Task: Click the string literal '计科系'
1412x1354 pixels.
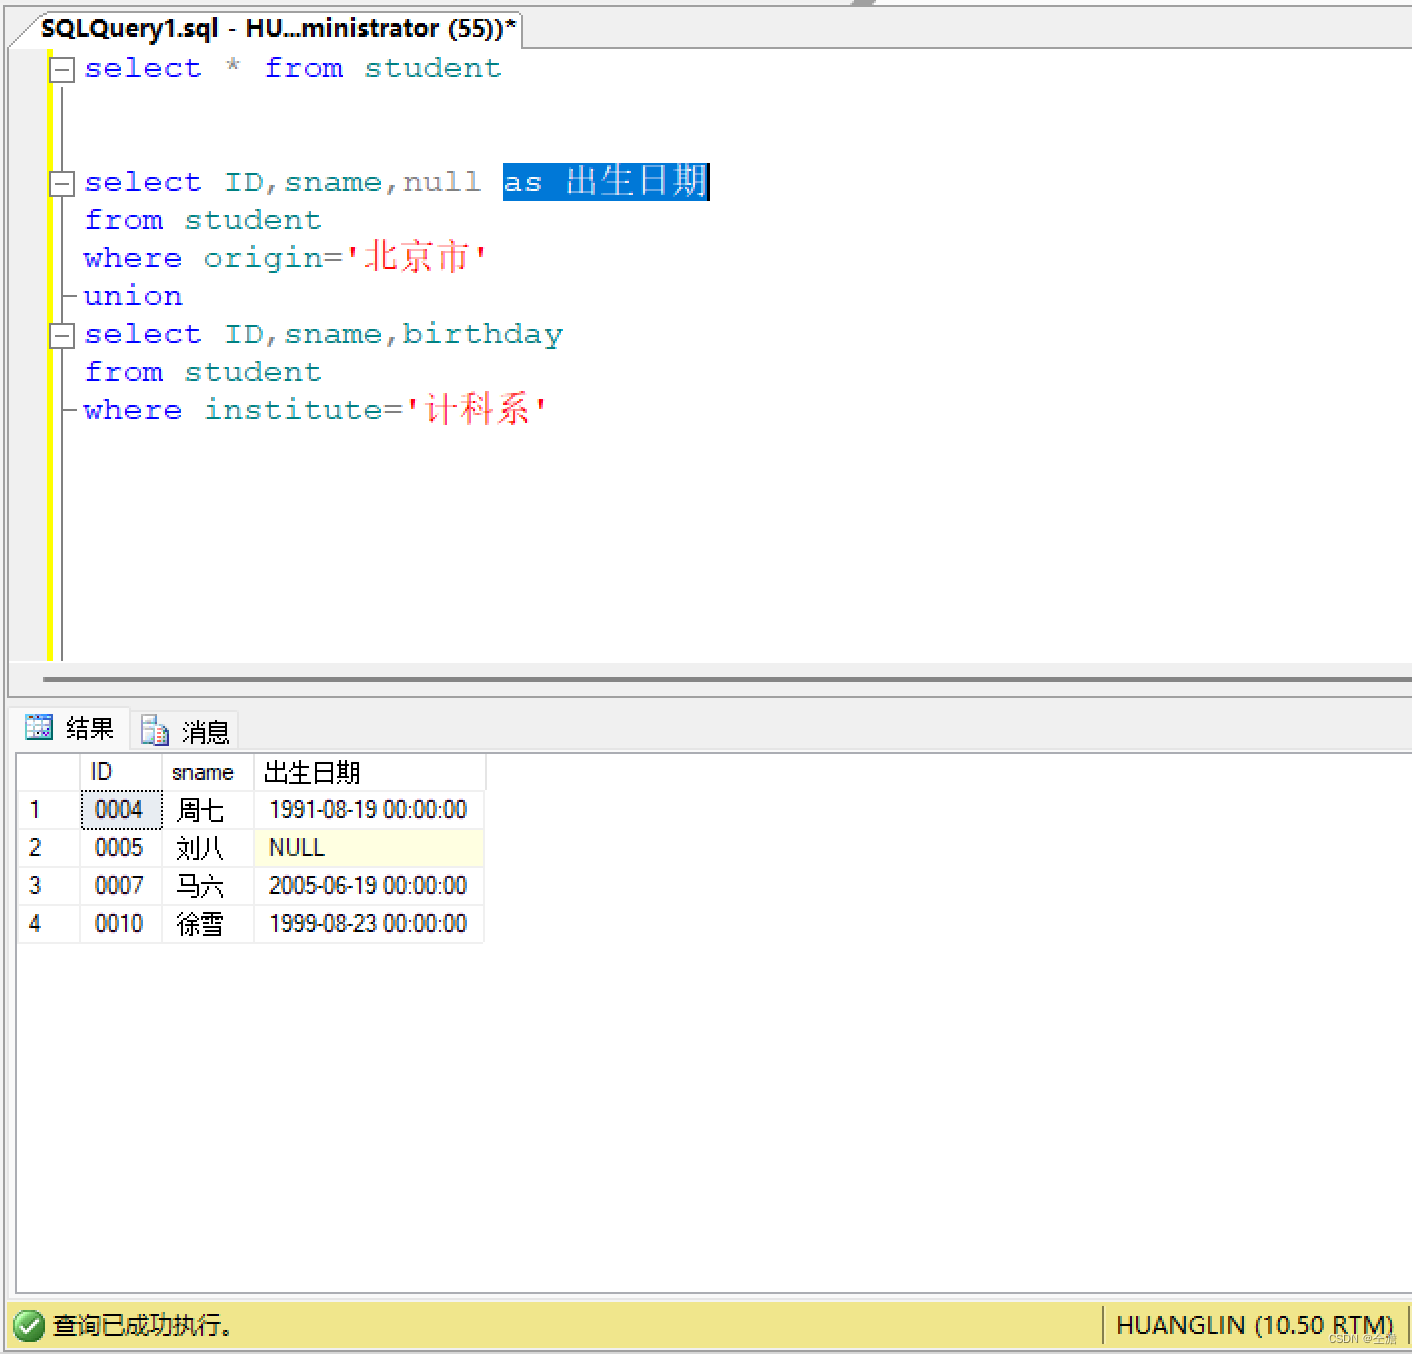Action: tap(476, 409)
